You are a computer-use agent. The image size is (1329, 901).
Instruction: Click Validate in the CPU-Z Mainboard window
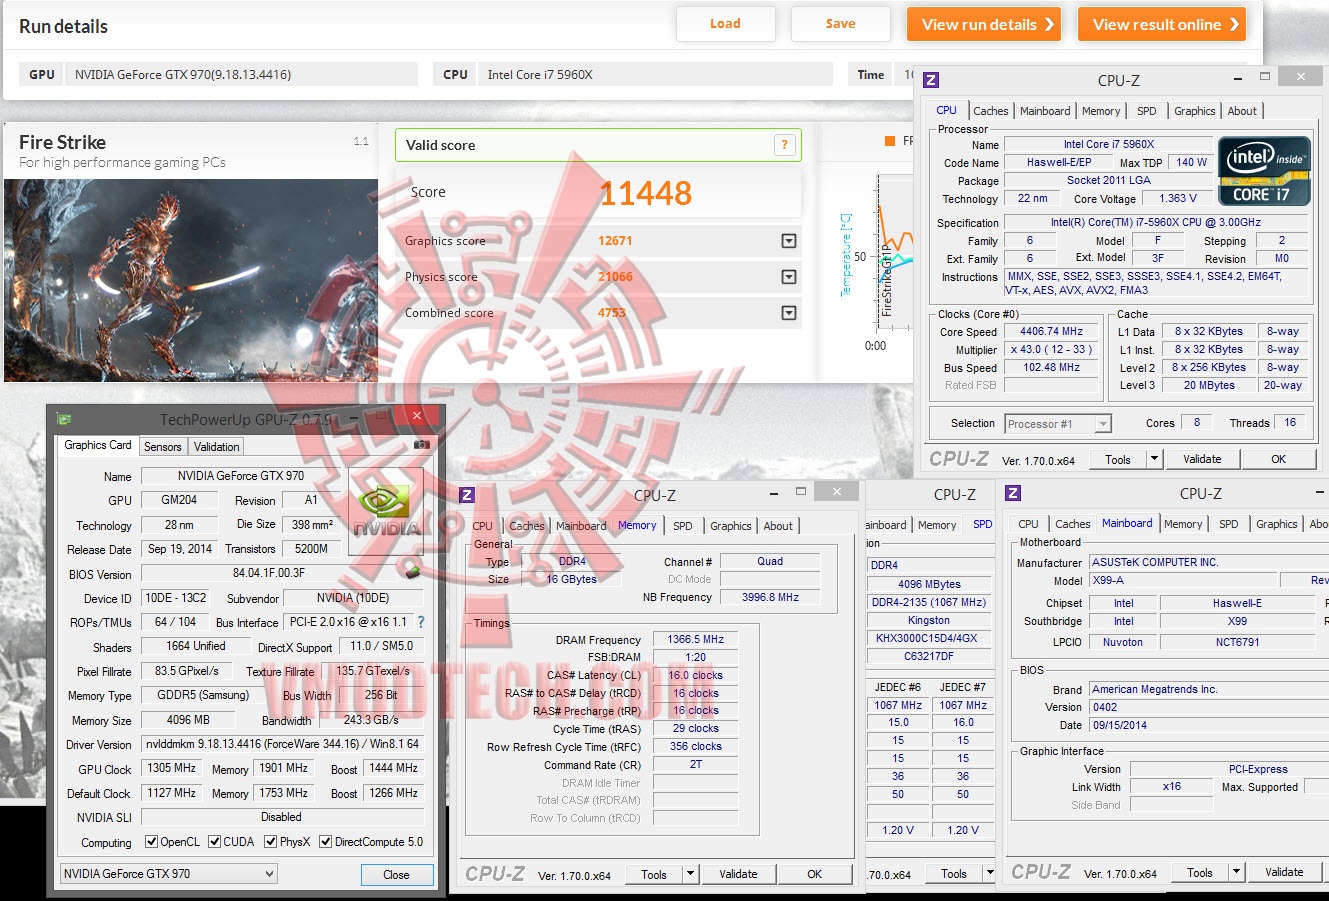(1284, 872)
